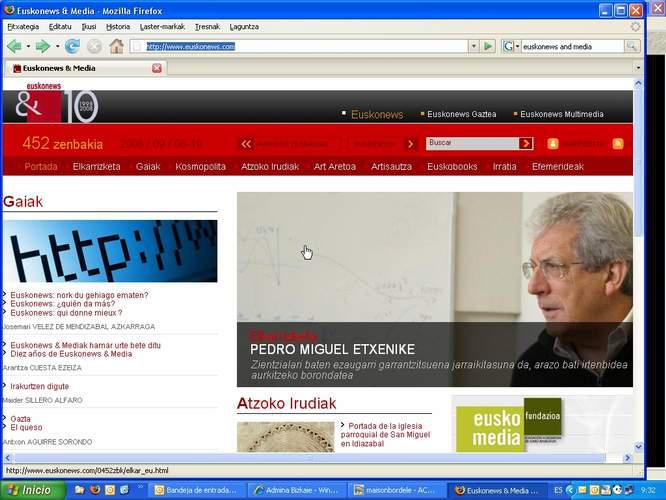Open the folder icon in the quick launch bar
This screenshot has height=500, width=666.
[79, 490]
